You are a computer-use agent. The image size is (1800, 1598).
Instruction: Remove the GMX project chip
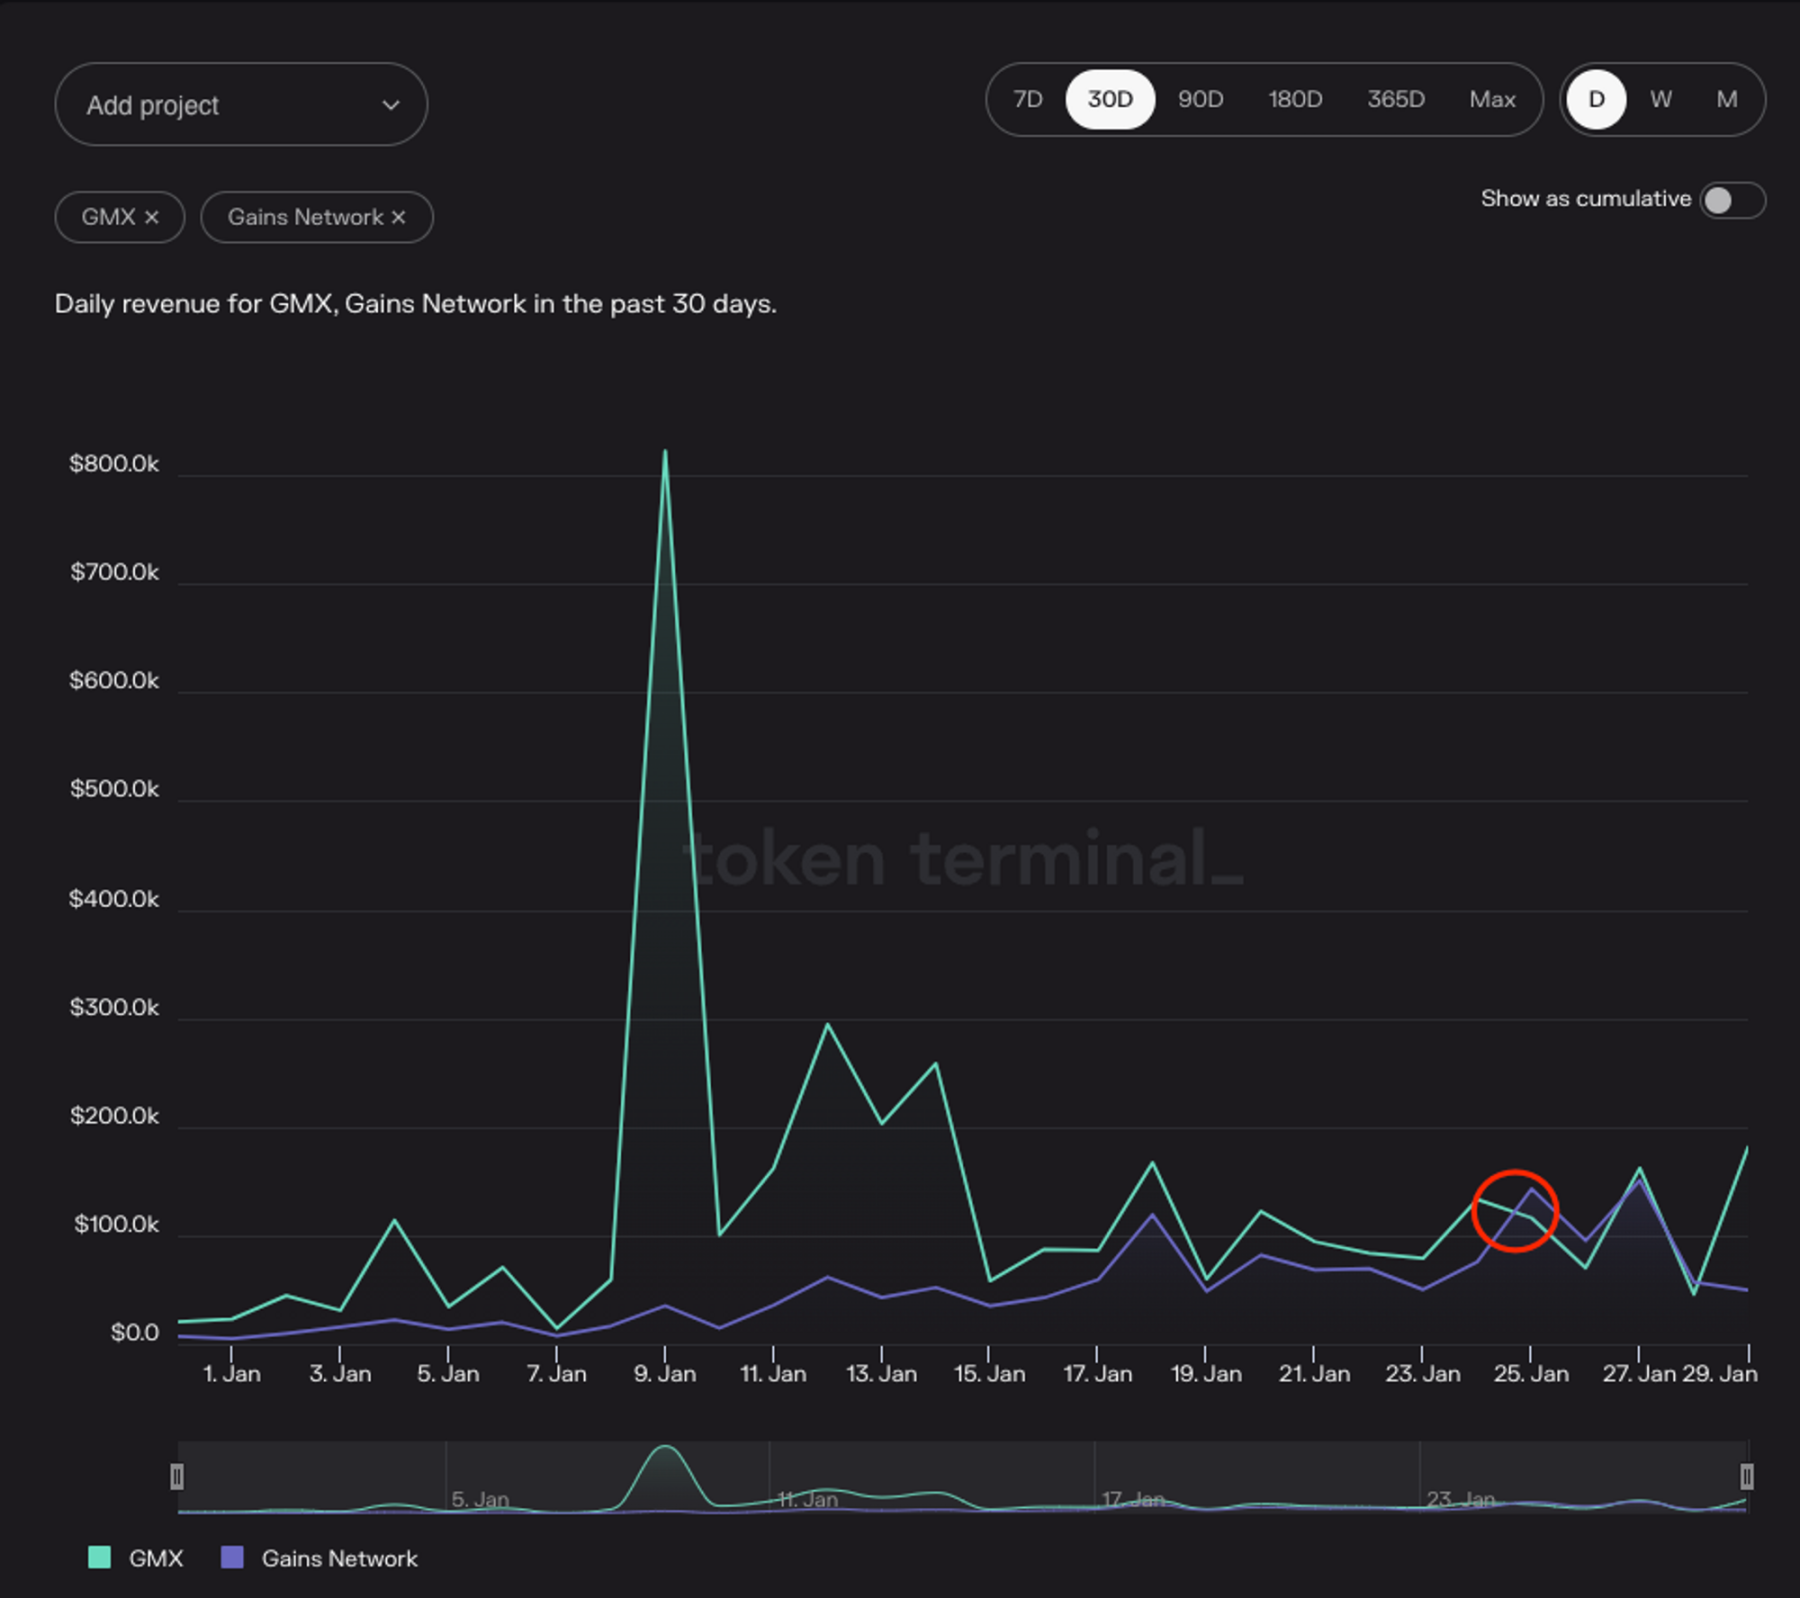pyautogui.click(x=152, y=217)
